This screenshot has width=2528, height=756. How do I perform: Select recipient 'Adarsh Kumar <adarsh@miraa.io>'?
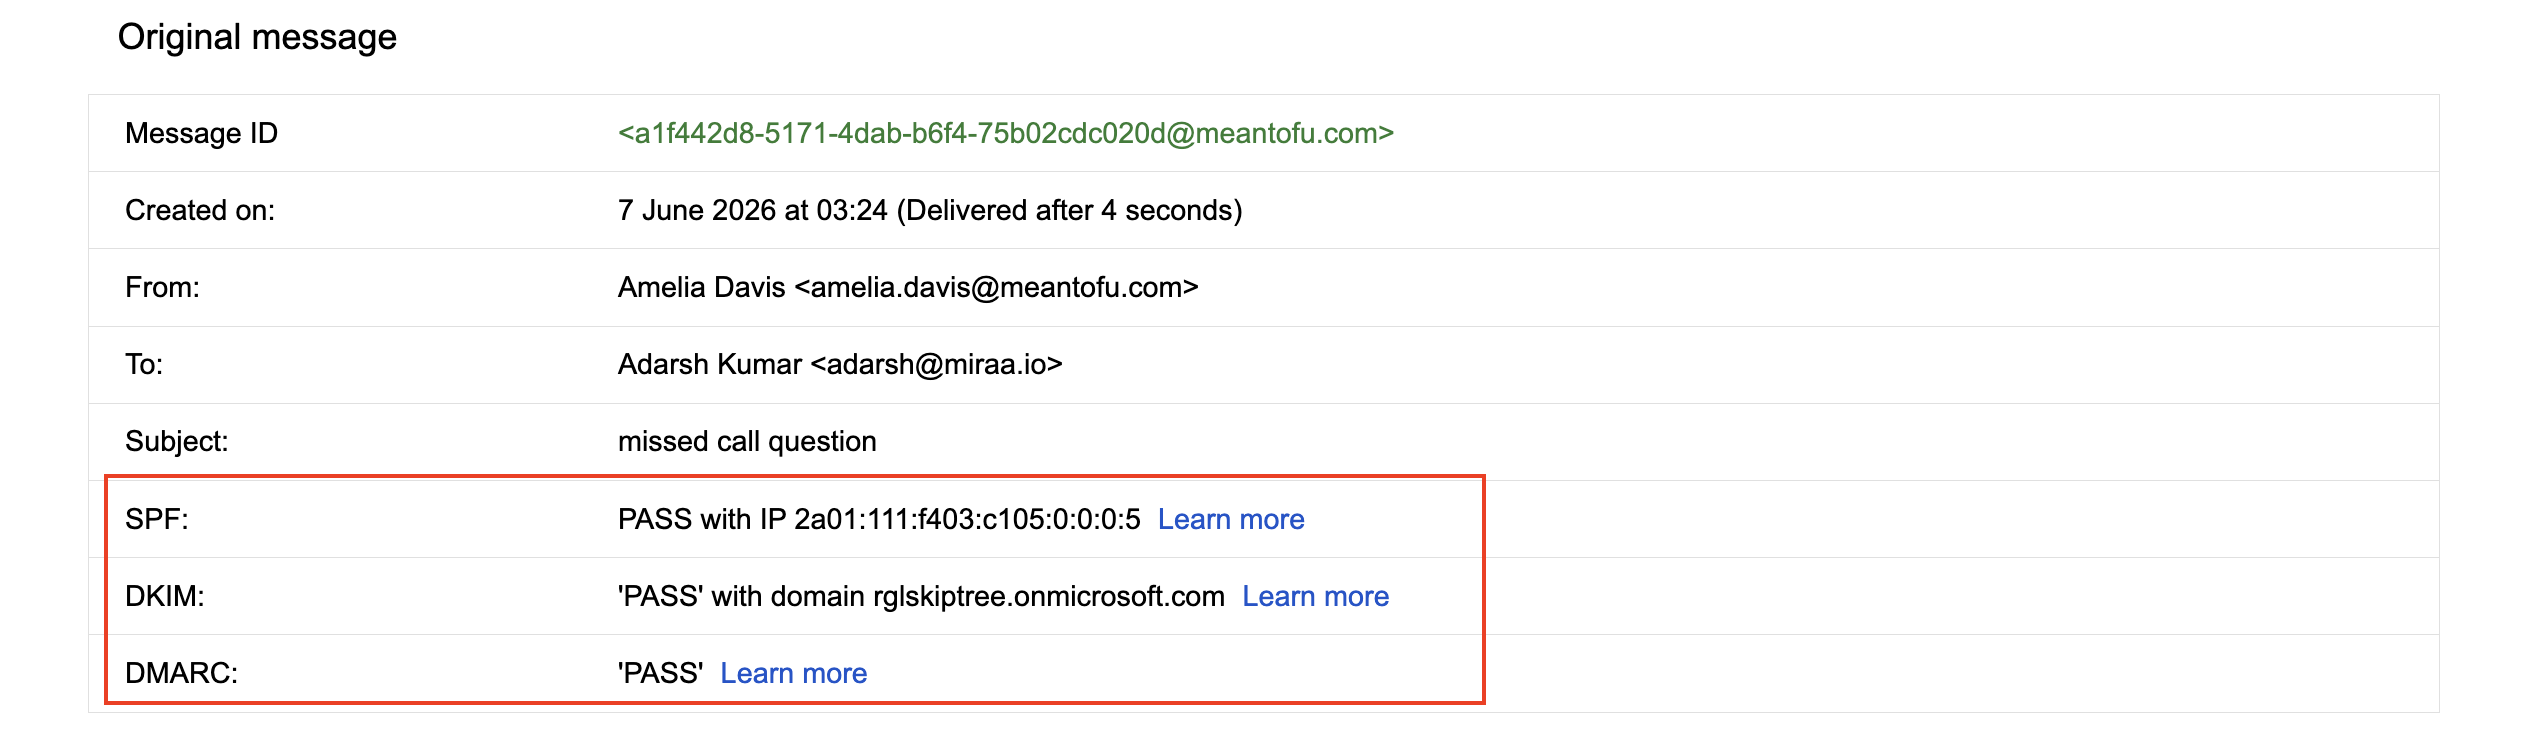coord(840,364)
